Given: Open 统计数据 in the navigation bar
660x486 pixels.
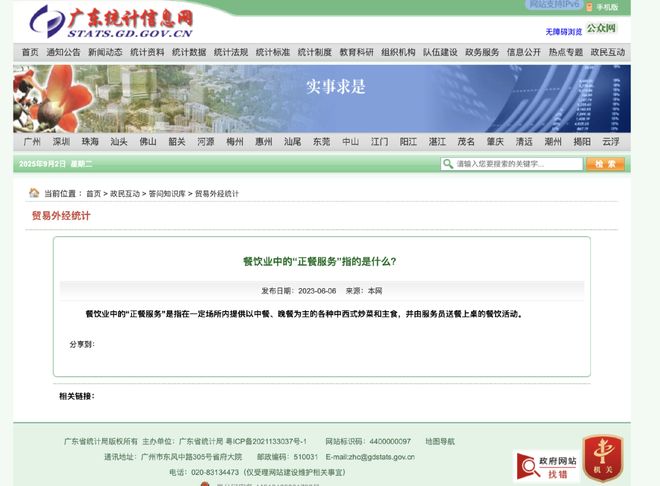Looking at the screenshot, I should coord(189,52).
